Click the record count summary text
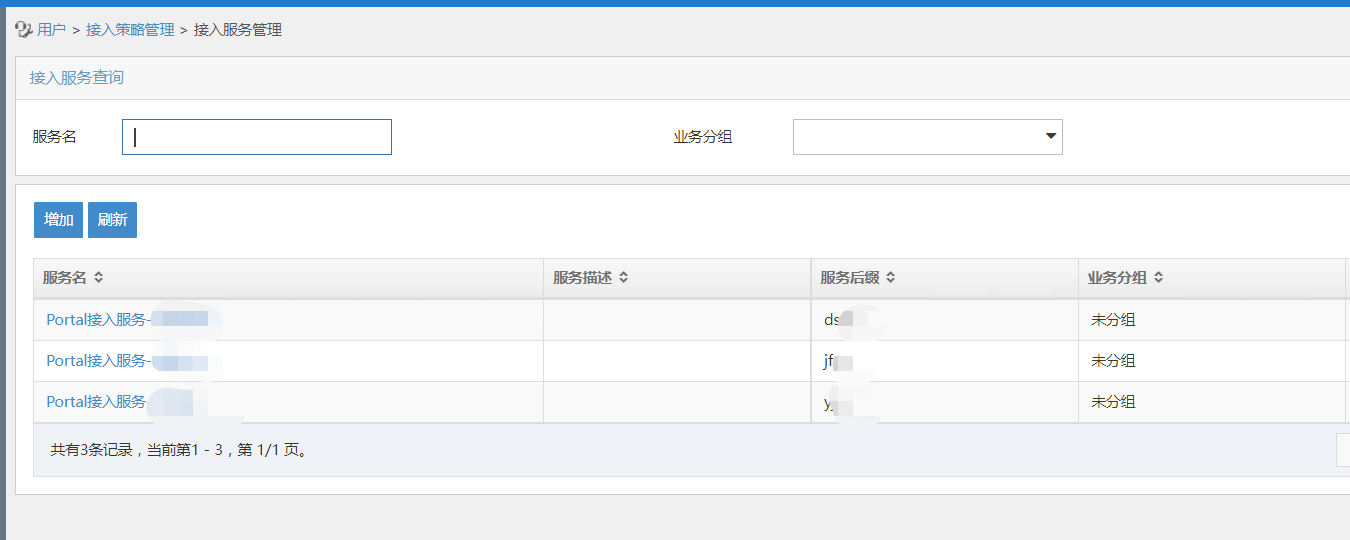 [x=178, y=450]
